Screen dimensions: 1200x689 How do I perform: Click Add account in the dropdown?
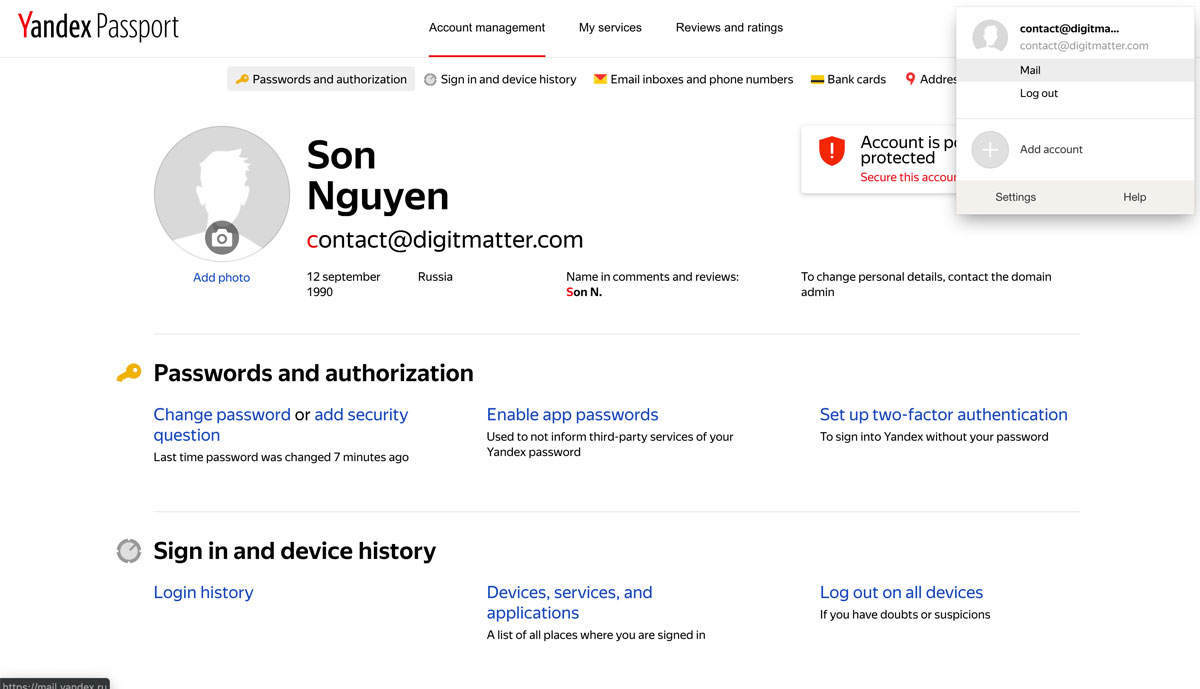coord(1051,149)
